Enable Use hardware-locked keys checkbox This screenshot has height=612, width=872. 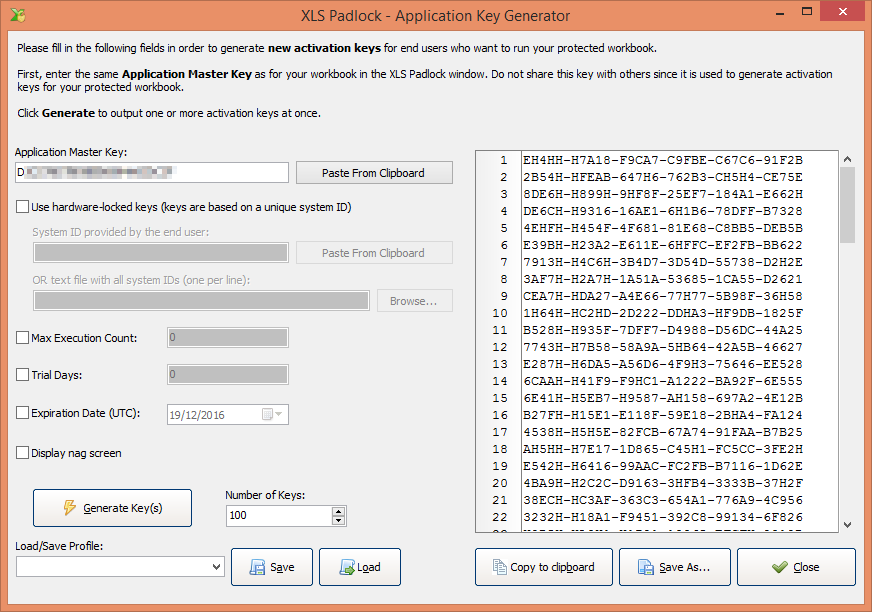click(x=23, y=208)
